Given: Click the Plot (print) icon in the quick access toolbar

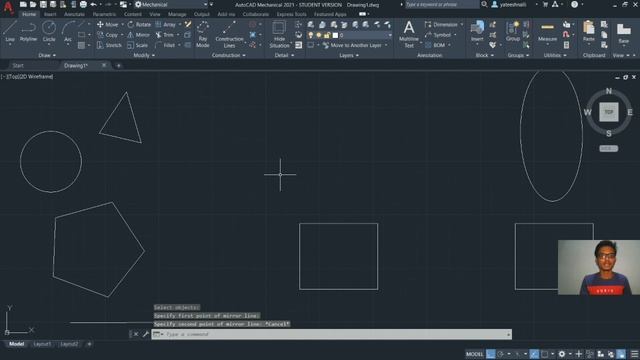Looking at the screenshot, I should click(83, 4).
